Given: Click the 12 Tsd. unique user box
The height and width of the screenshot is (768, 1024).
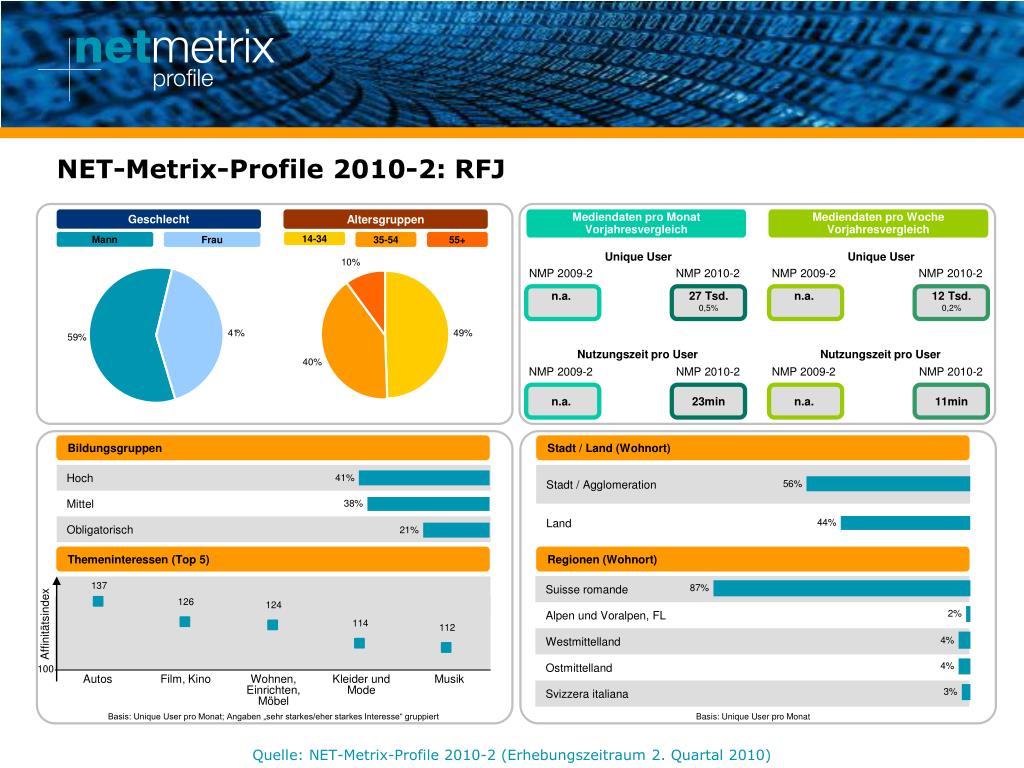Looking at the screenshot, I should click(951, 302).
